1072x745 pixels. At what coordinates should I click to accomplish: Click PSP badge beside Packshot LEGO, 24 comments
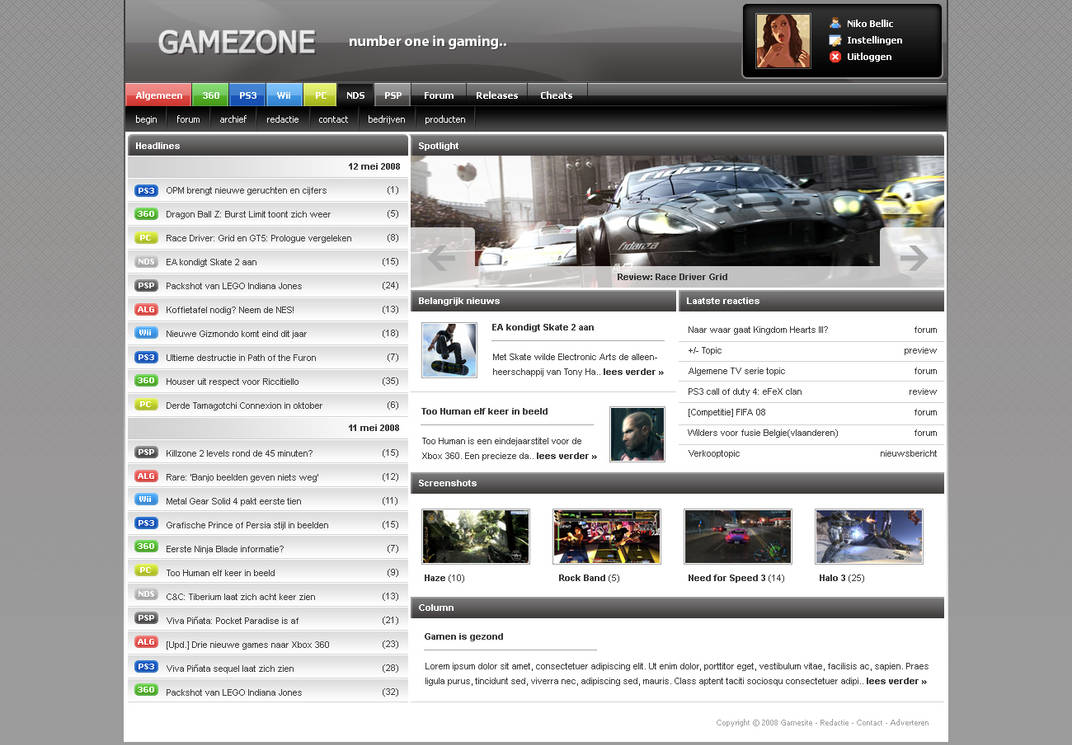(146, 286)
